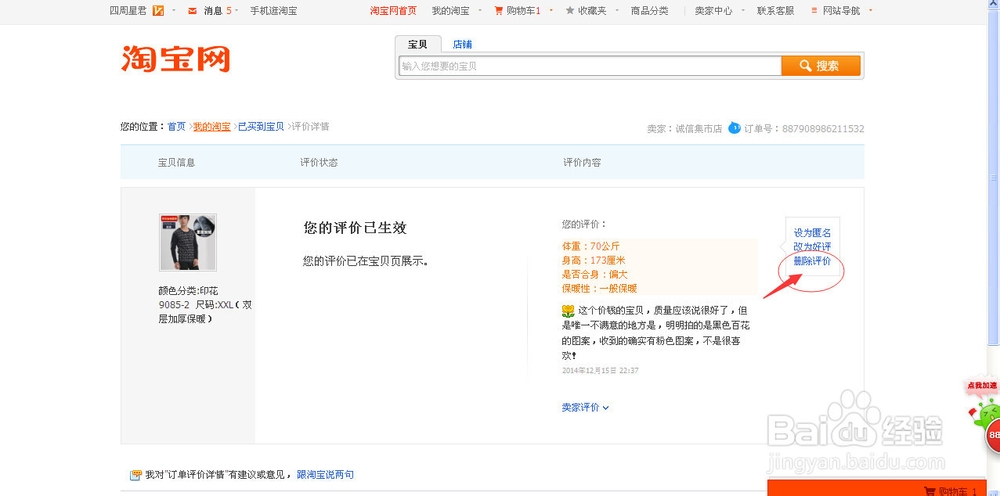Click the floating cart icon at bottom right

pyautogui.click(x=930, y=491)
